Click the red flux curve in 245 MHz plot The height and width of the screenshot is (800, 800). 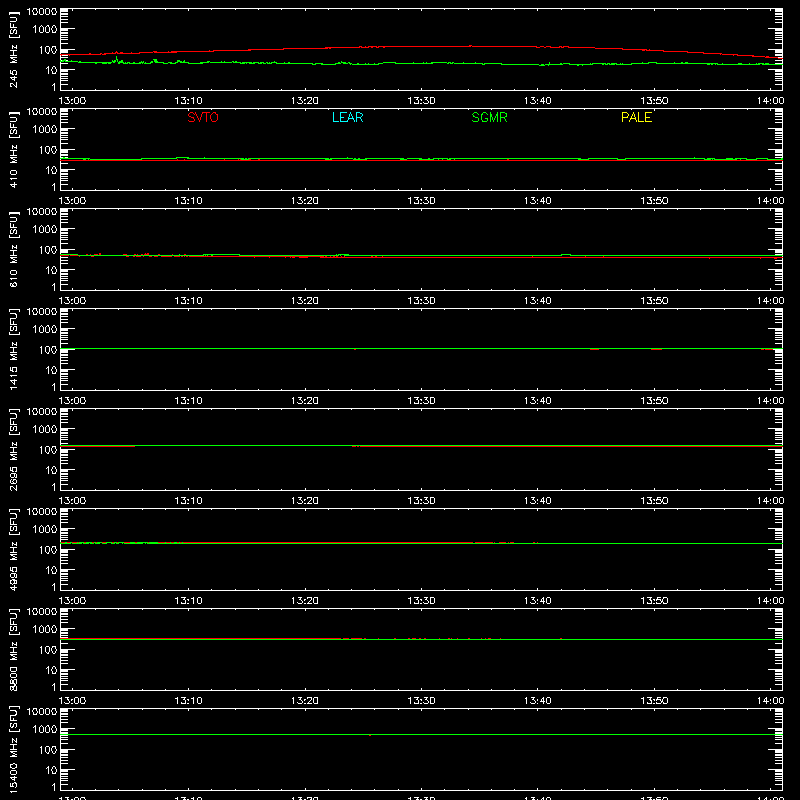click(421, 46)
